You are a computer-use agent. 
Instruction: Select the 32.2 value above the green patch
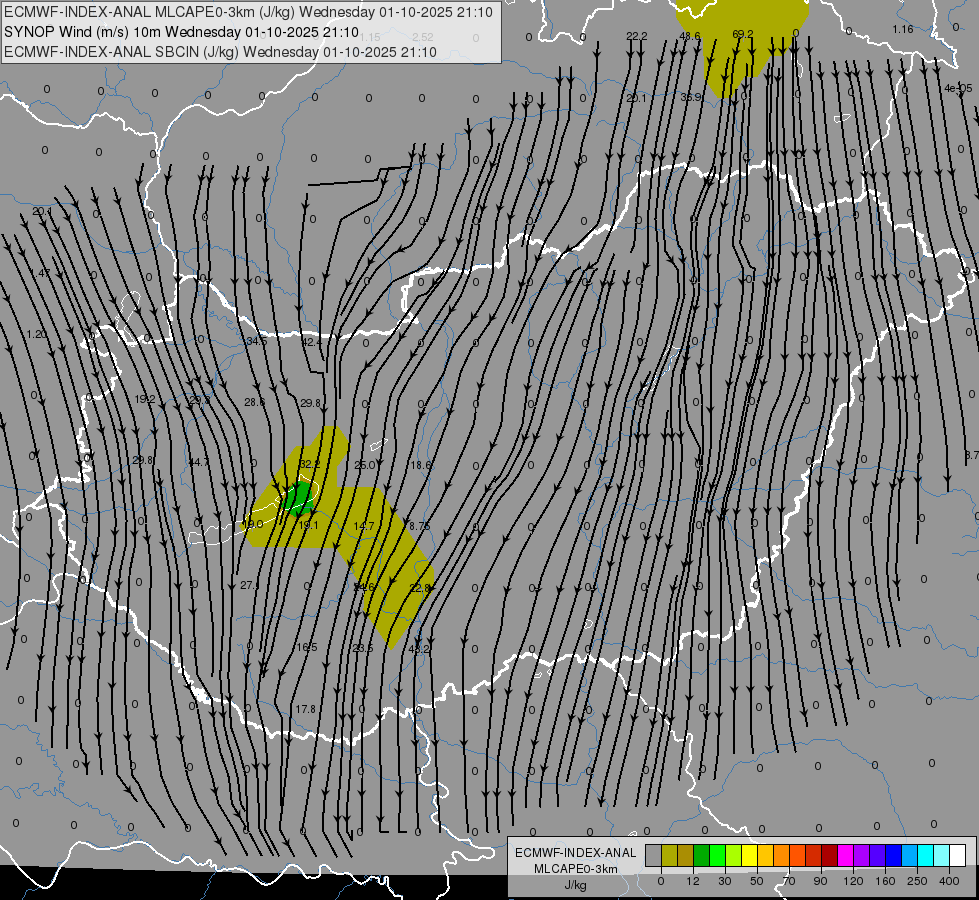pos(309,464)
